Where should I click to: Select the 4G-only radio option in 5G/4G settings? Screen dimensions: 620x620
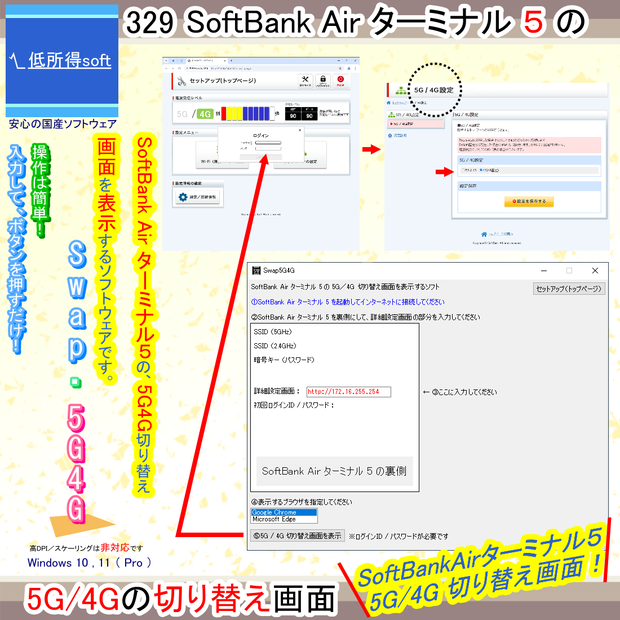[x=481, y=170]
